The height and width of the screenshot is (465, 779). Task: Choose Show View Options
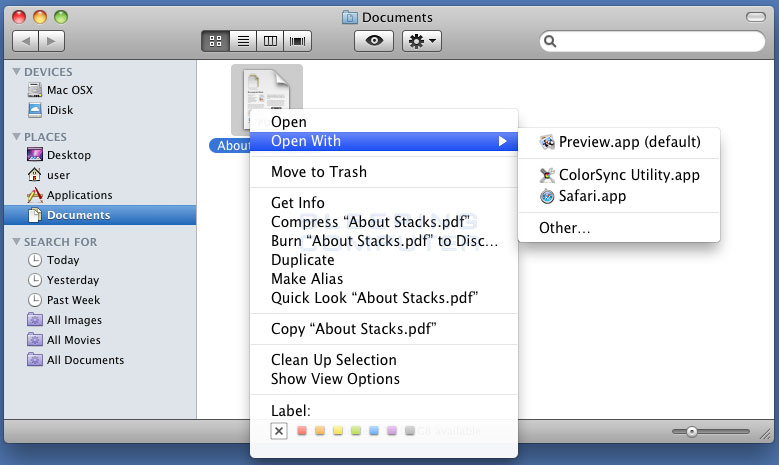(384, 379)
